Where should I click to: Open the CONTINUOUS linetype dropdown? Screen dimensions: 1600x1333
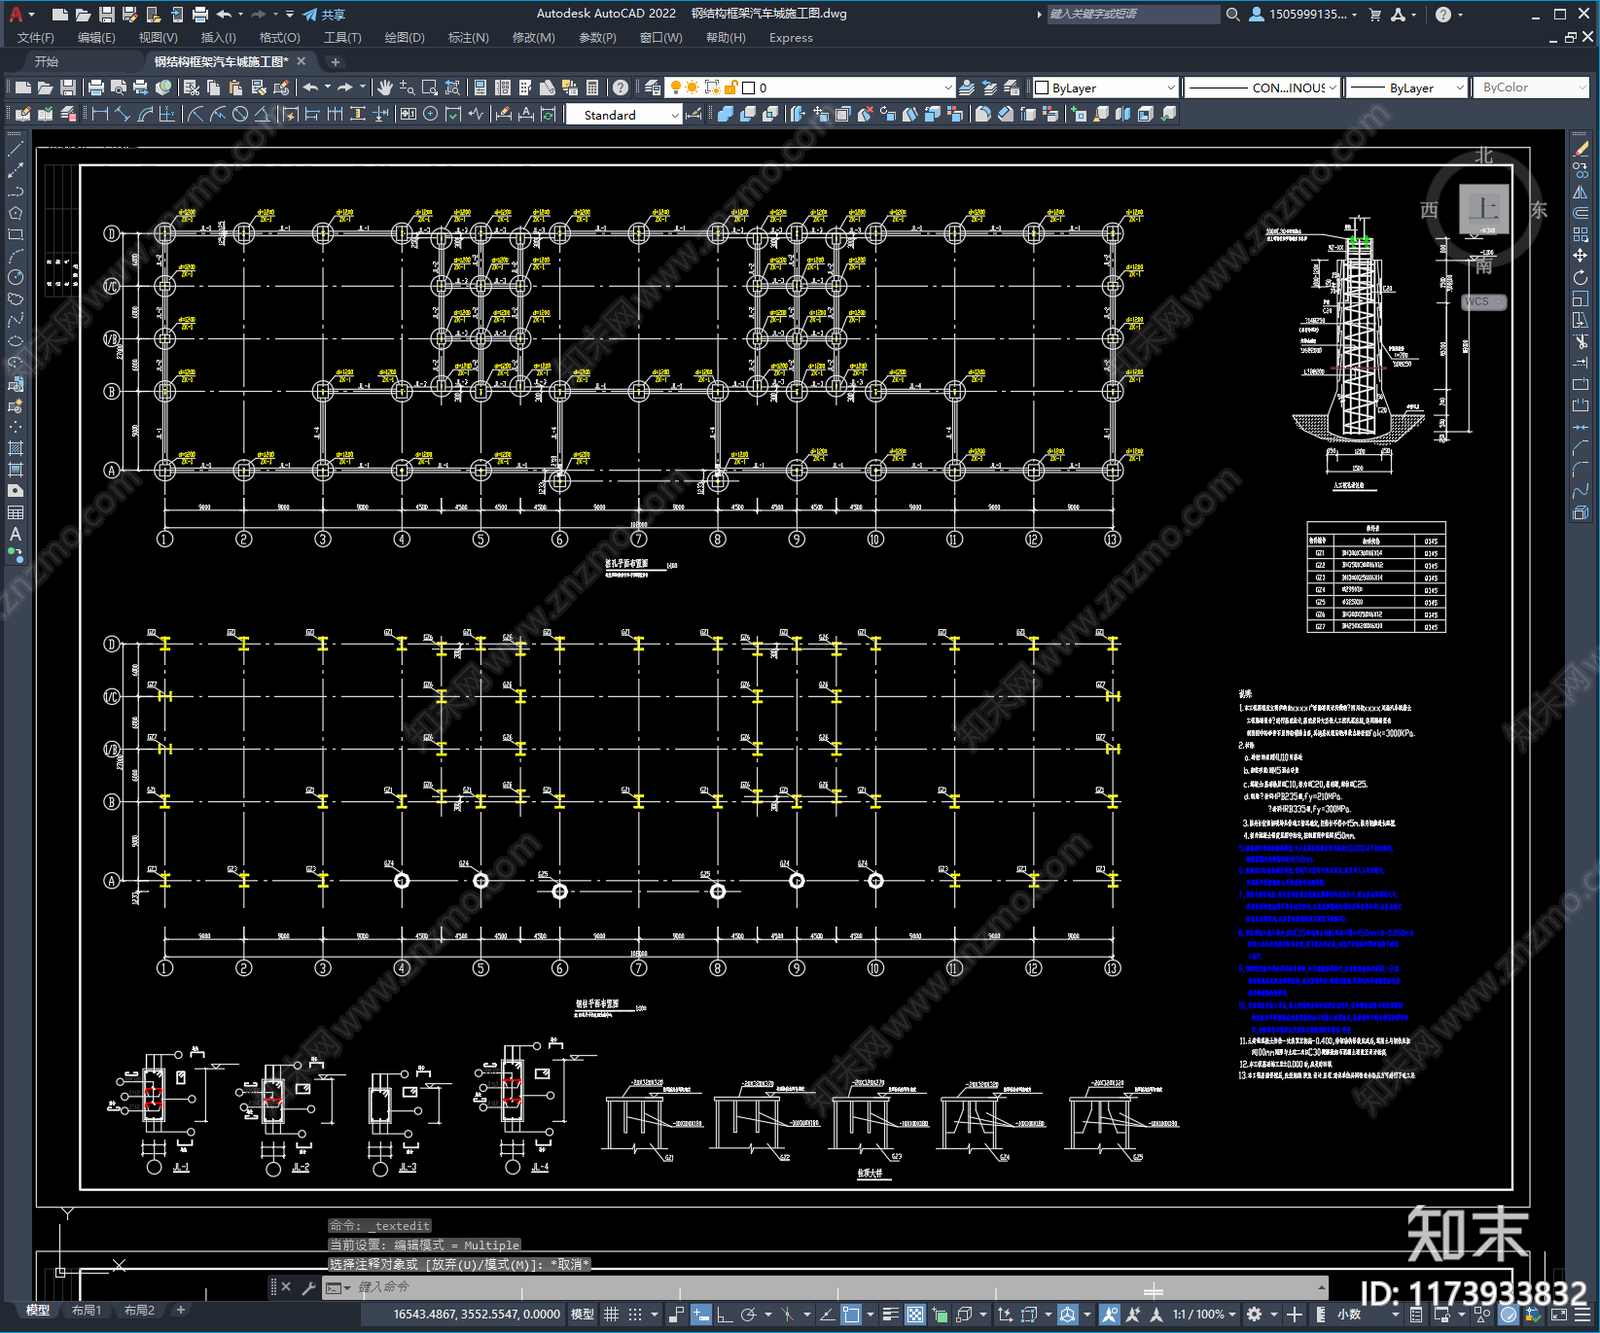point(1262,88)
